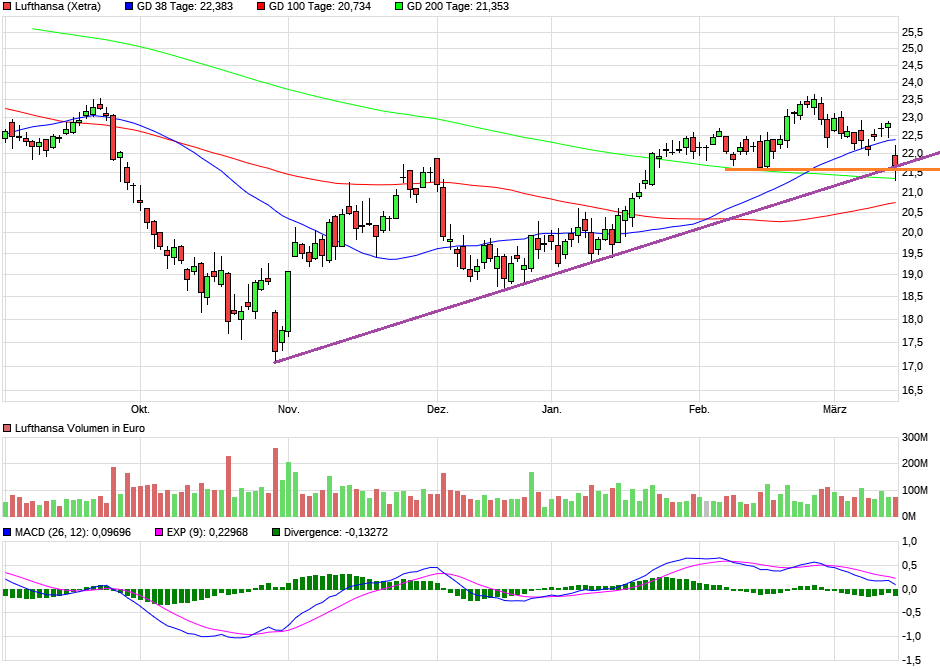Select the 'EXP (9): 0,22968' label
This screenshot has width=940, height=670.
(x=207, y=532)
